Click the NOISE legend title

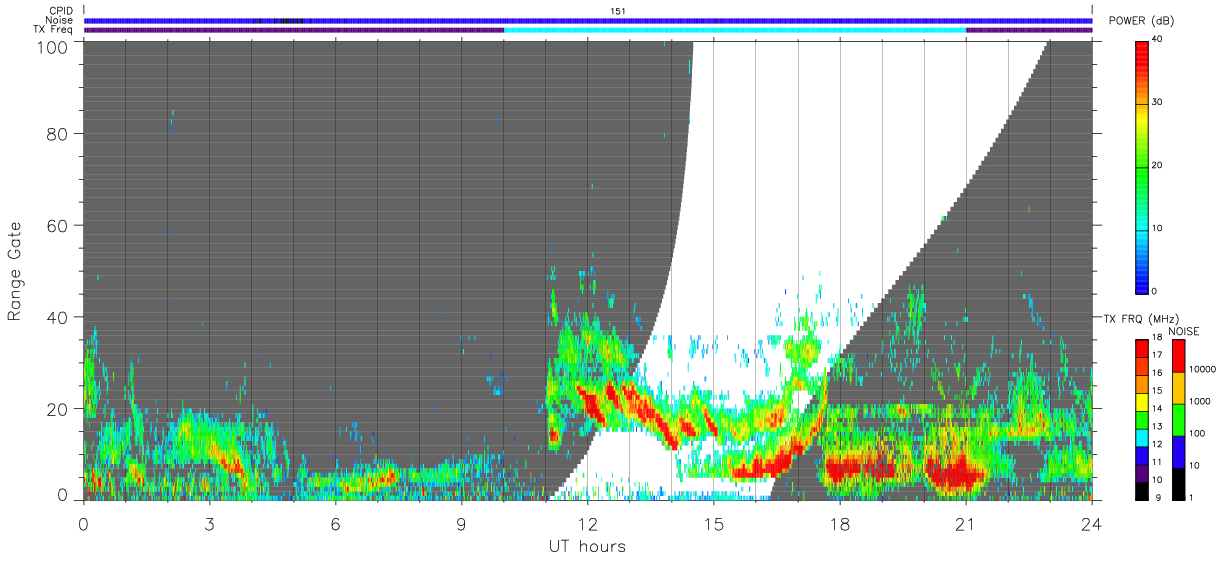[1184, 331]
